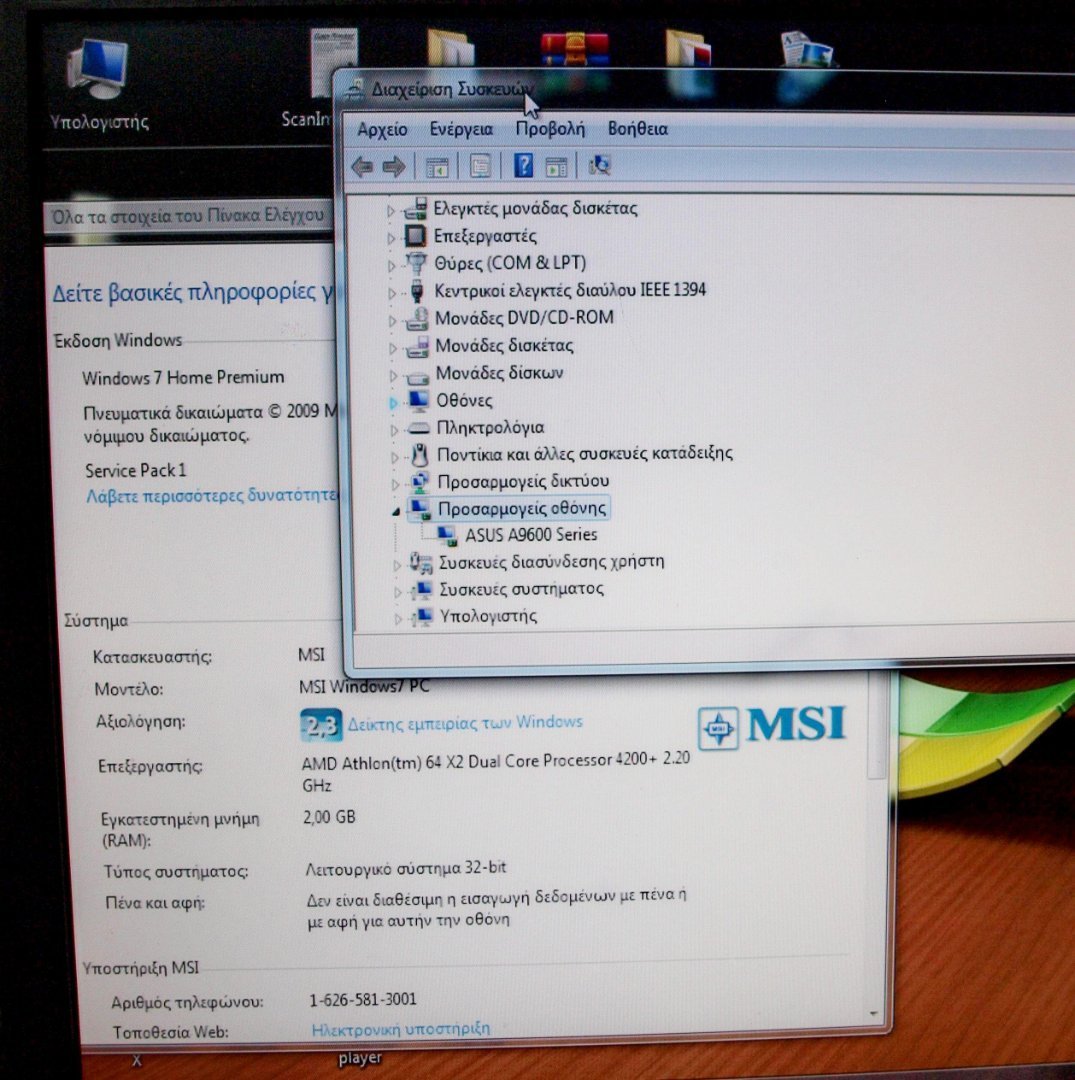This screenshot has height=1080, width=1075.
Task: Expand the Συσκευές συστήματος node
Action: coord(397,592)
